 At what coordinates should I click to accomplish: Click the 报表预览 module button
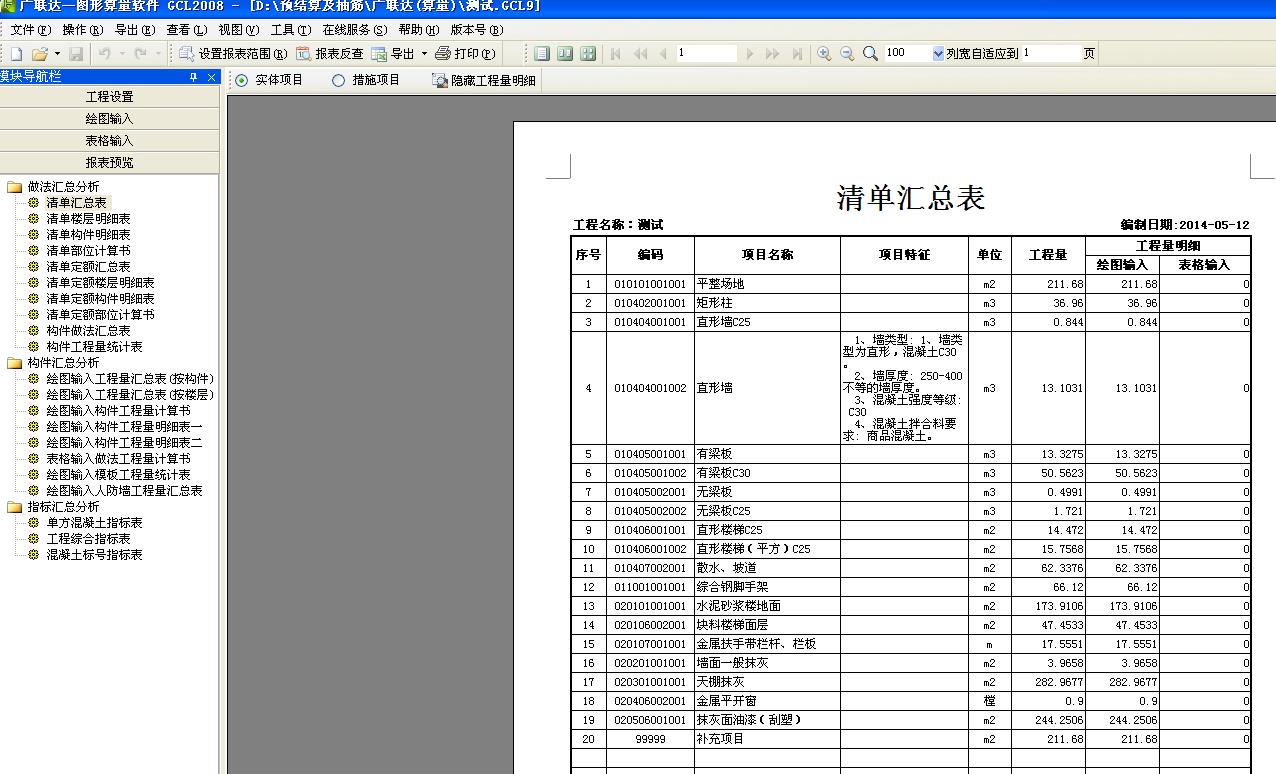tap(109, 163)
